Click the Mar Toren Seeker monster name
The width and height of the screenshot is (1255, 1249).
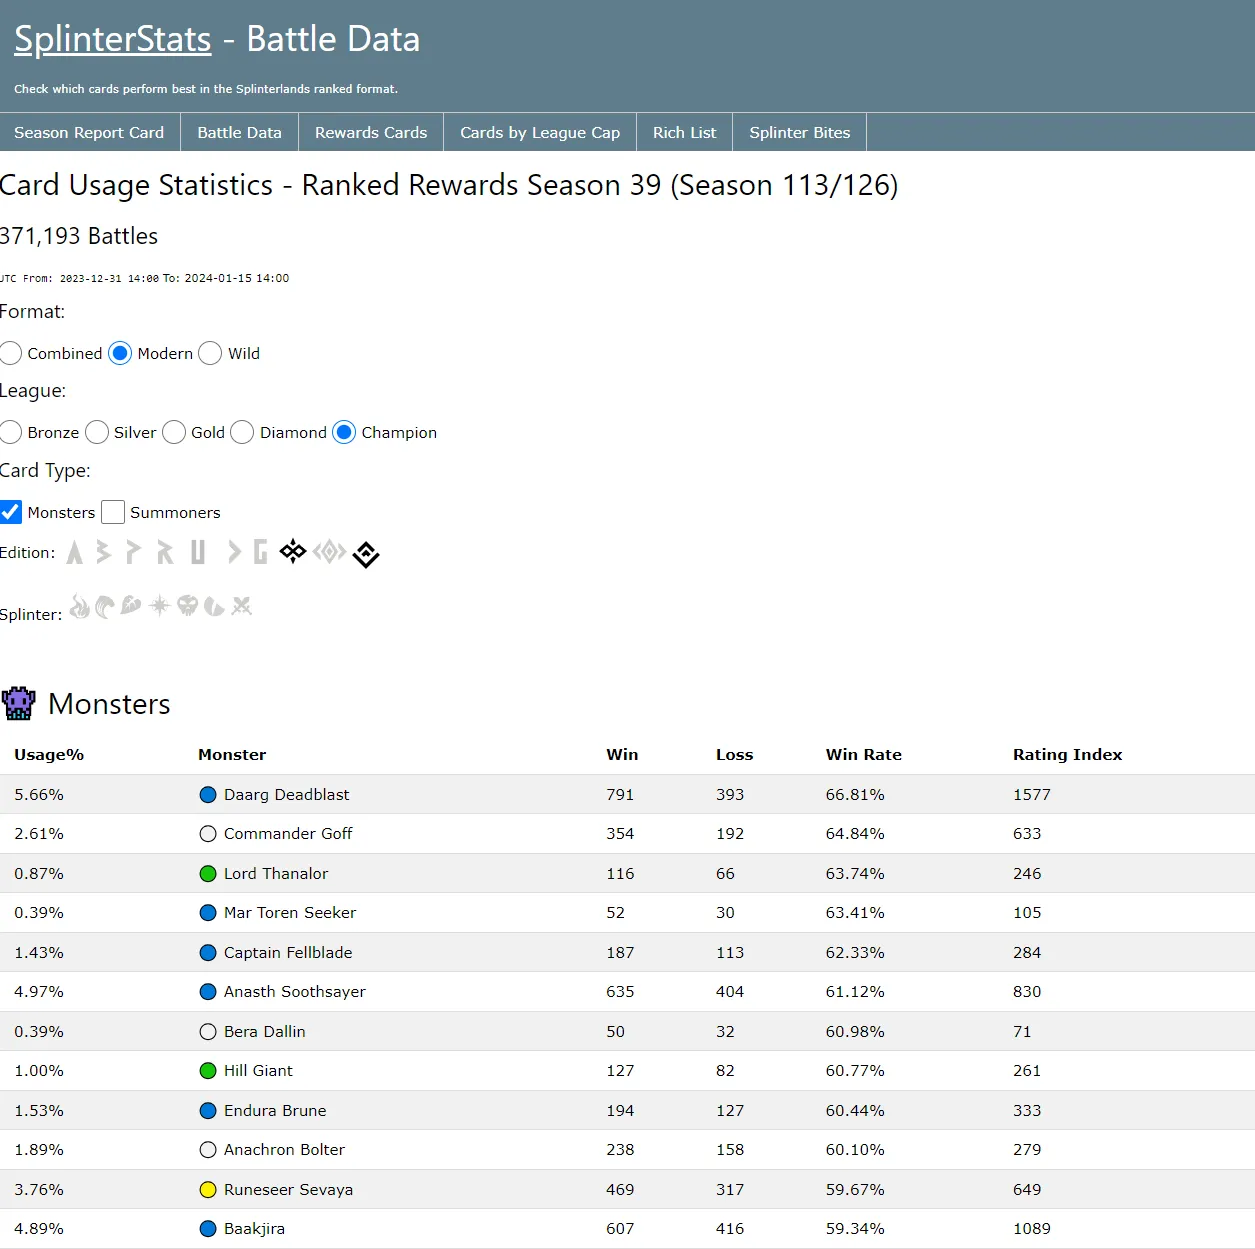click(x=290, y=913)
